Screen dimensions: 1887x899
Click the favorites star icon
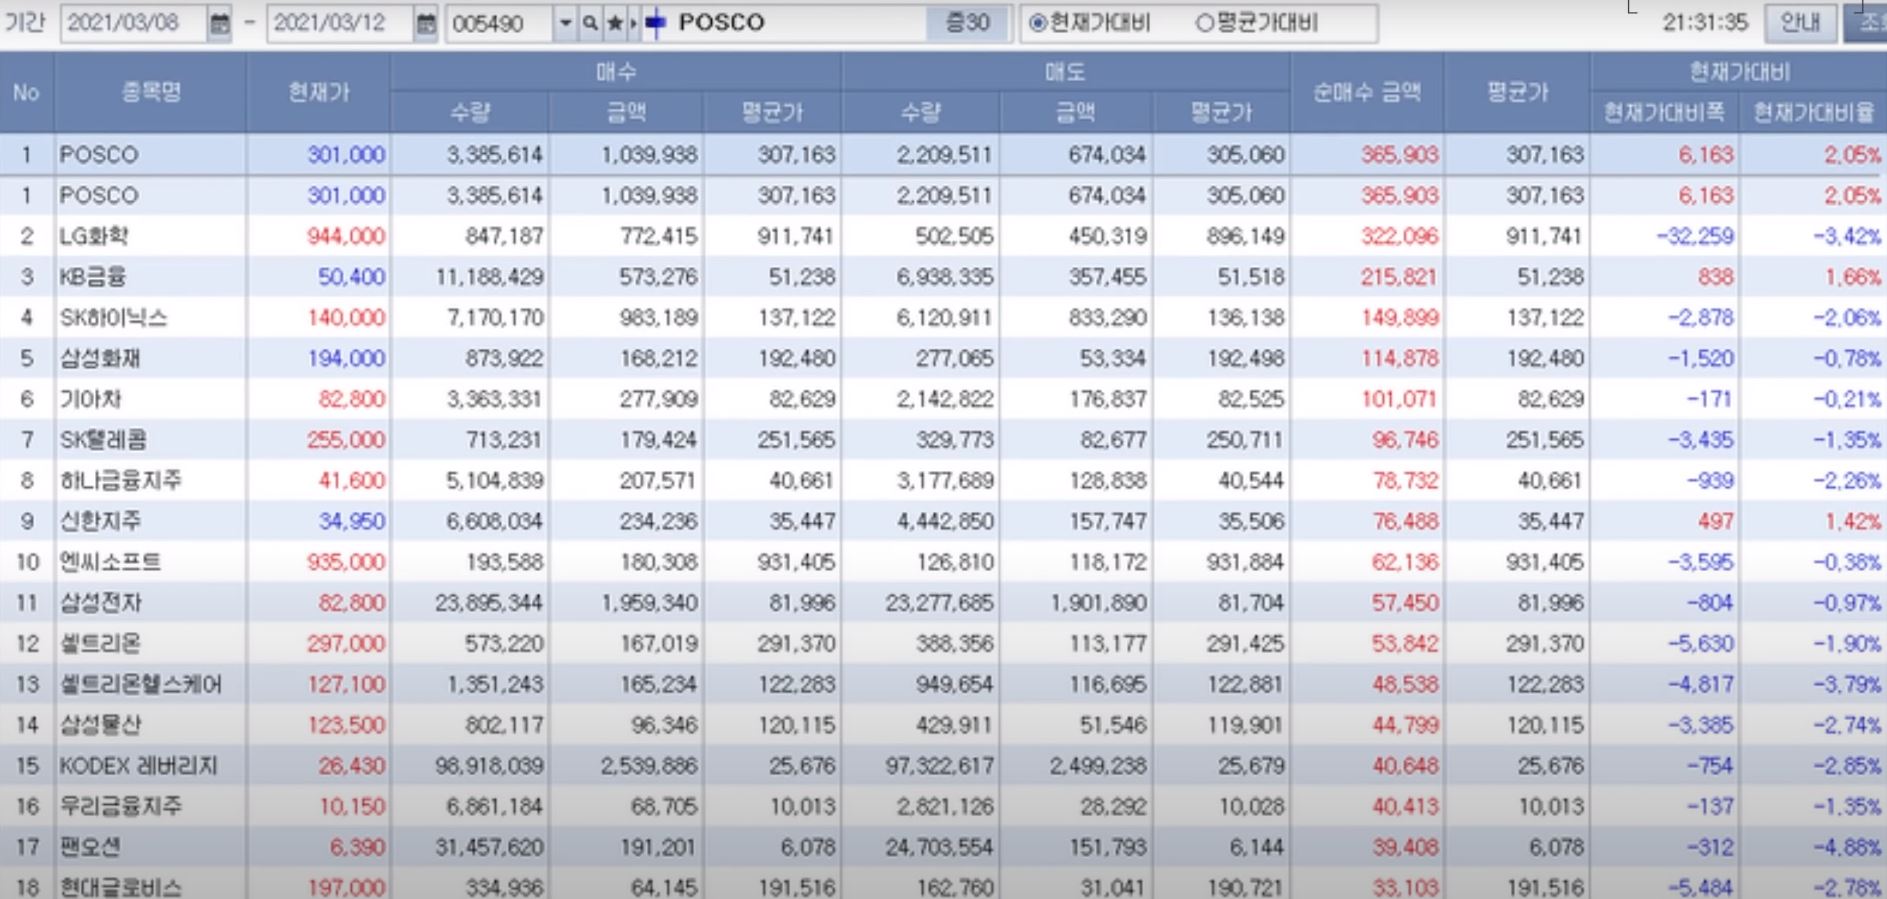point(615,23)
